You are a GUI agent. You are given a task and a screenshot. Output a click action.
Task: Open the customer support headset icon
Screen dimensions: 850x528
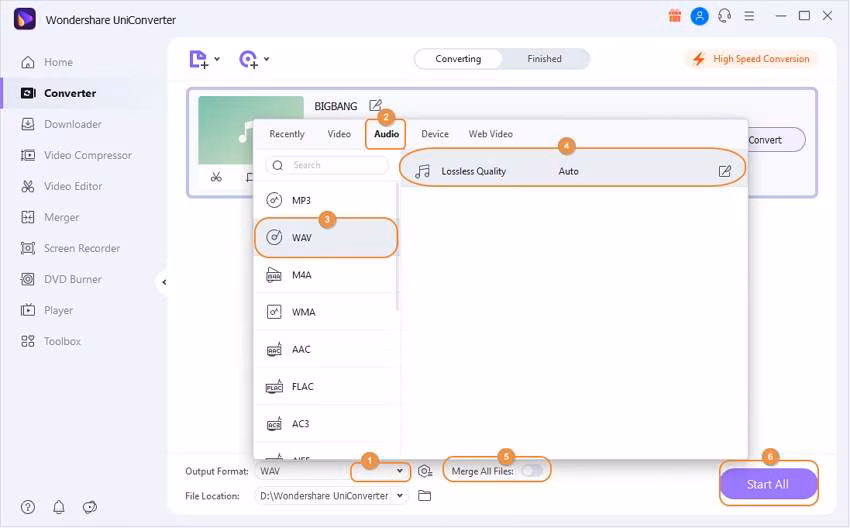(x=724, y=16)
